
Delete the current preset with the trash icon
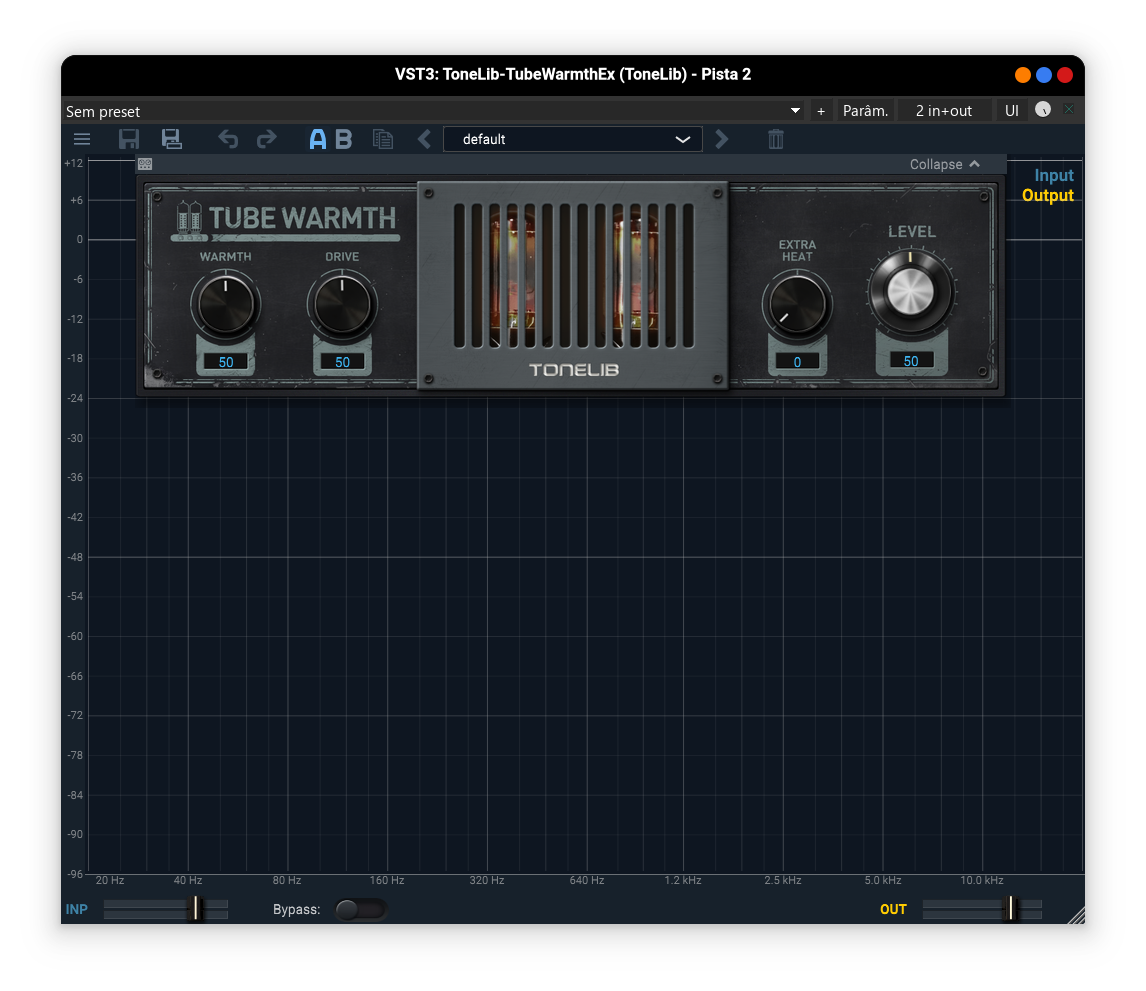click(775, 139)
